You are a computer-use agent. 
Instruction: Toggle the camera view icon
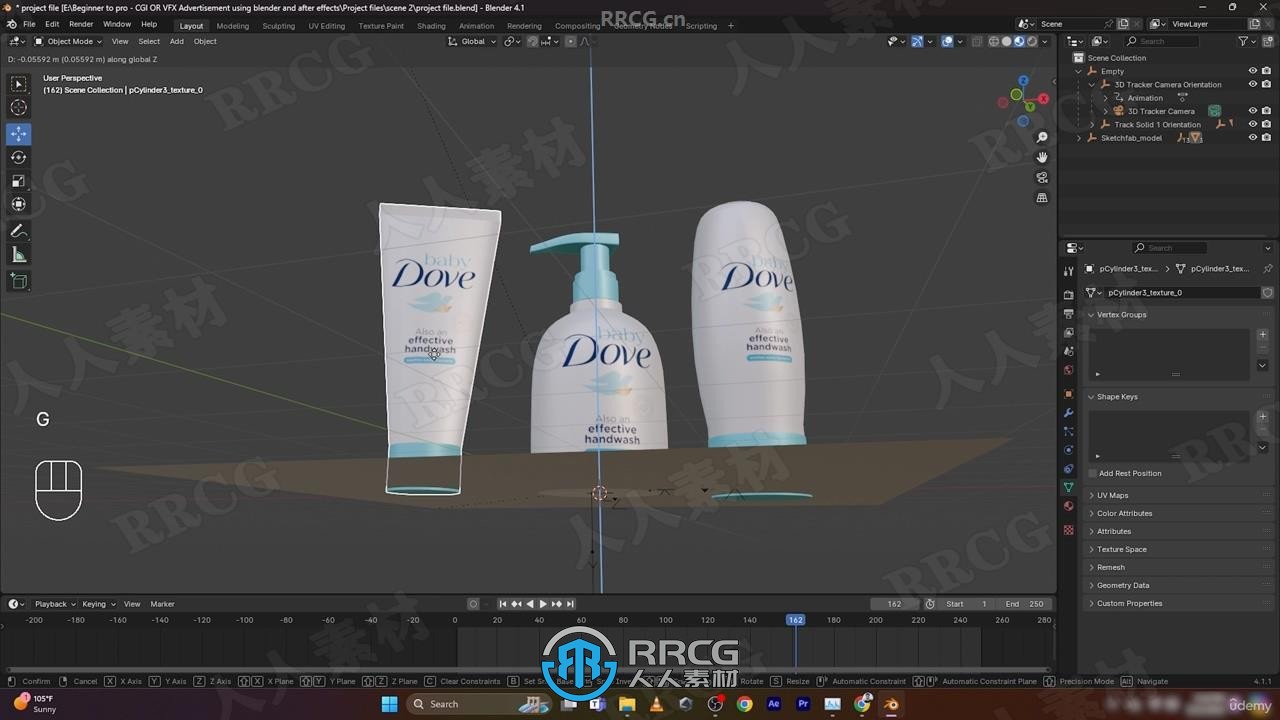(1042, 178)
